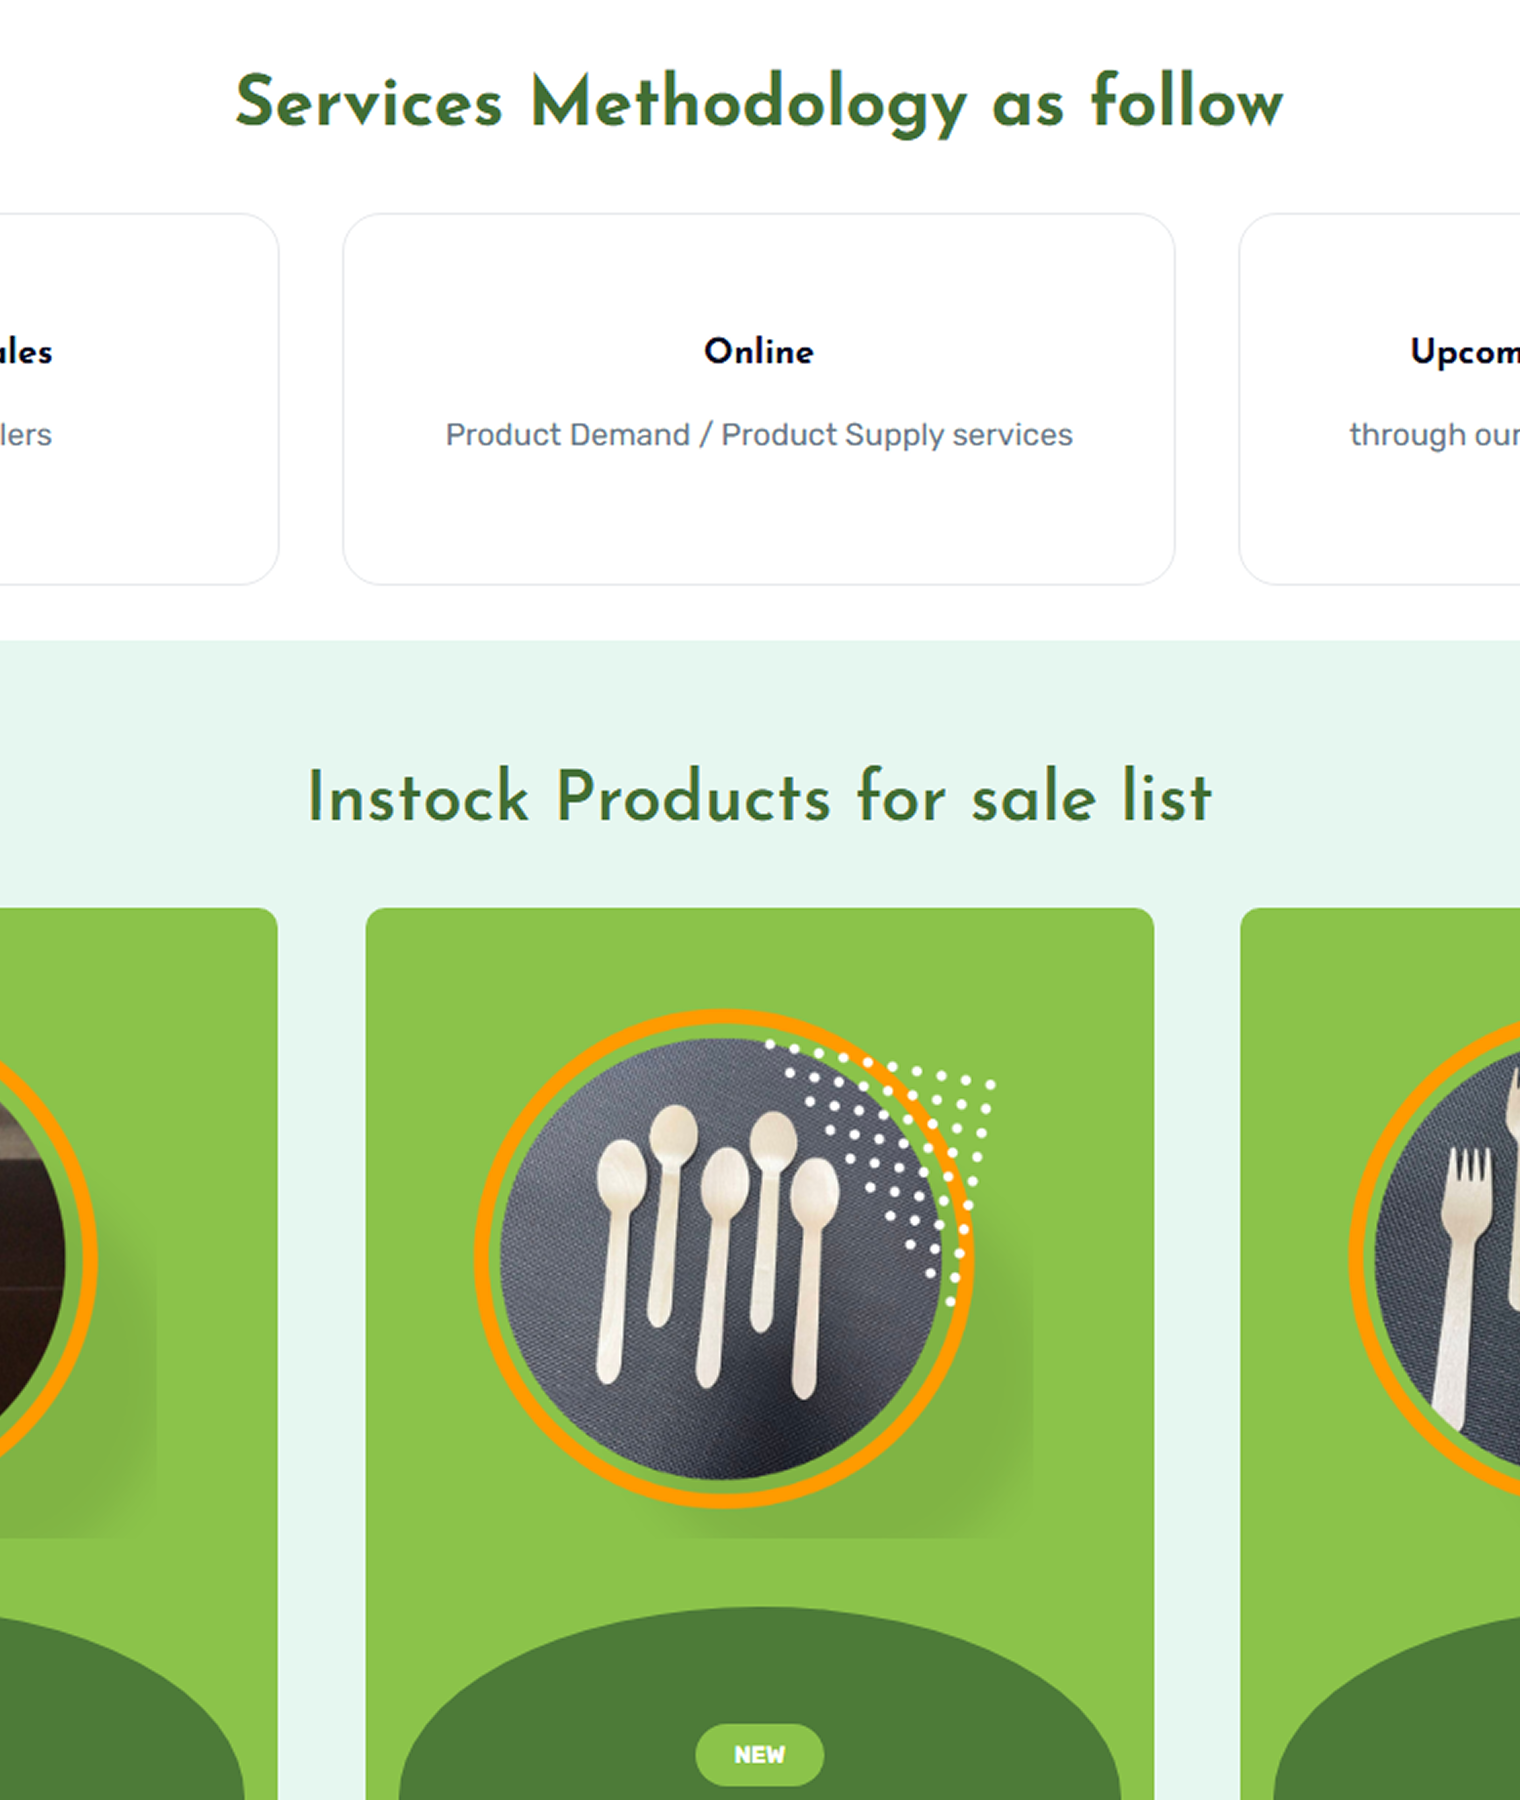
Task: Click the "Upcom…" service card title
Action: (1464, 351)
